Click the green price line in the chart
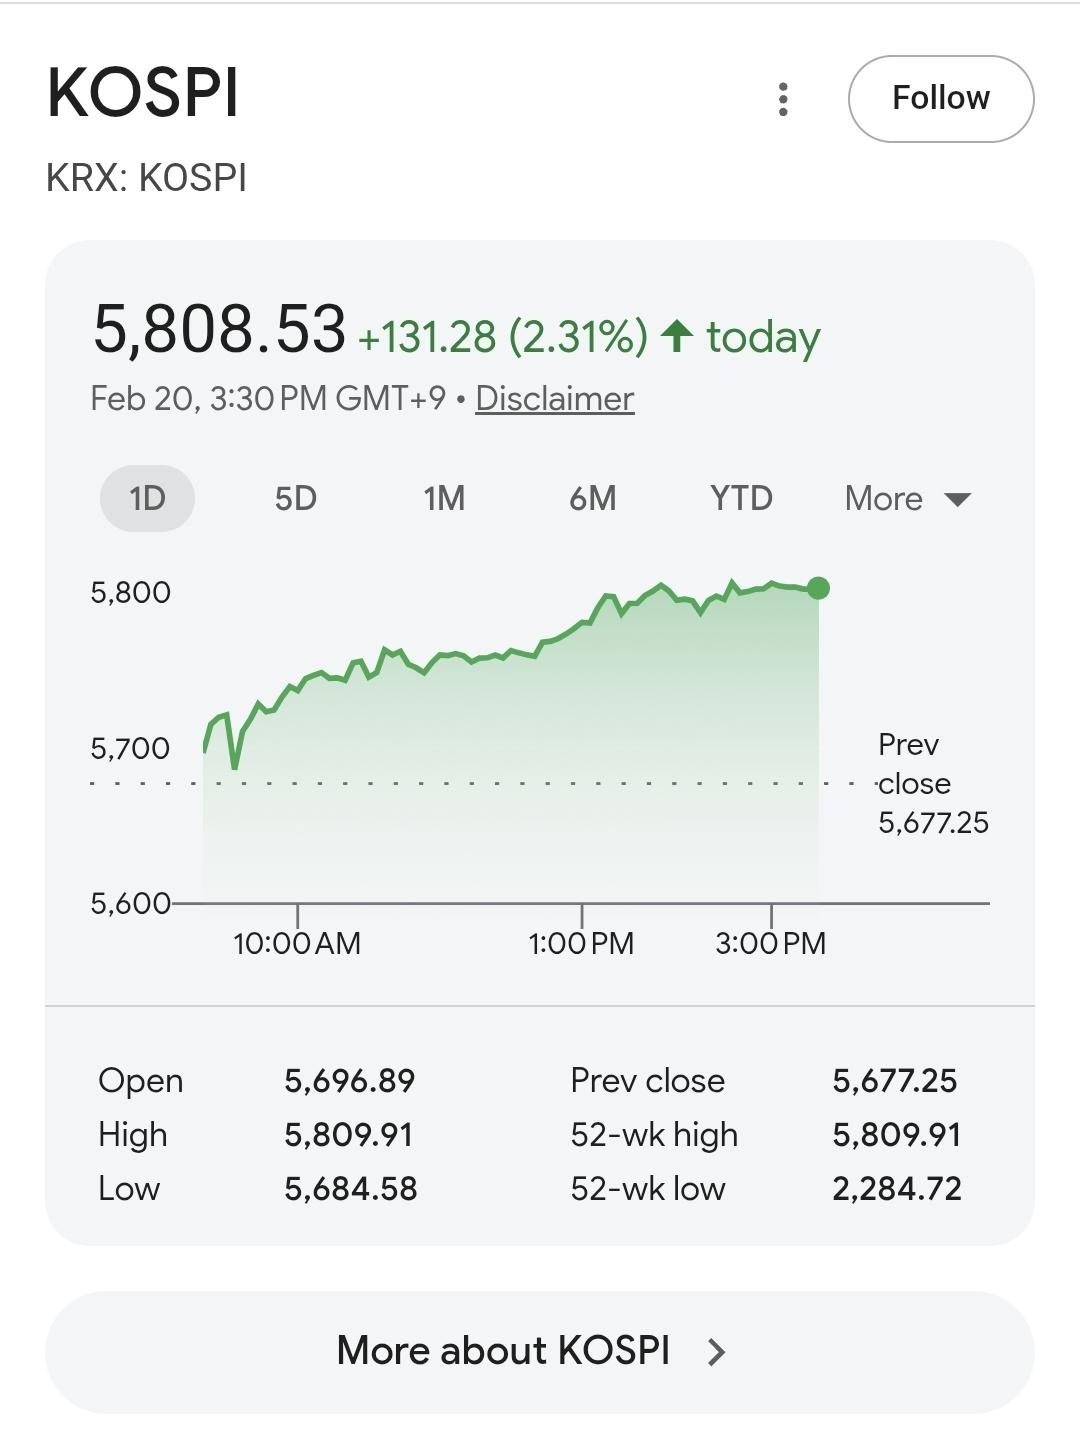The image size is (1080, 1438). [510, 655]
